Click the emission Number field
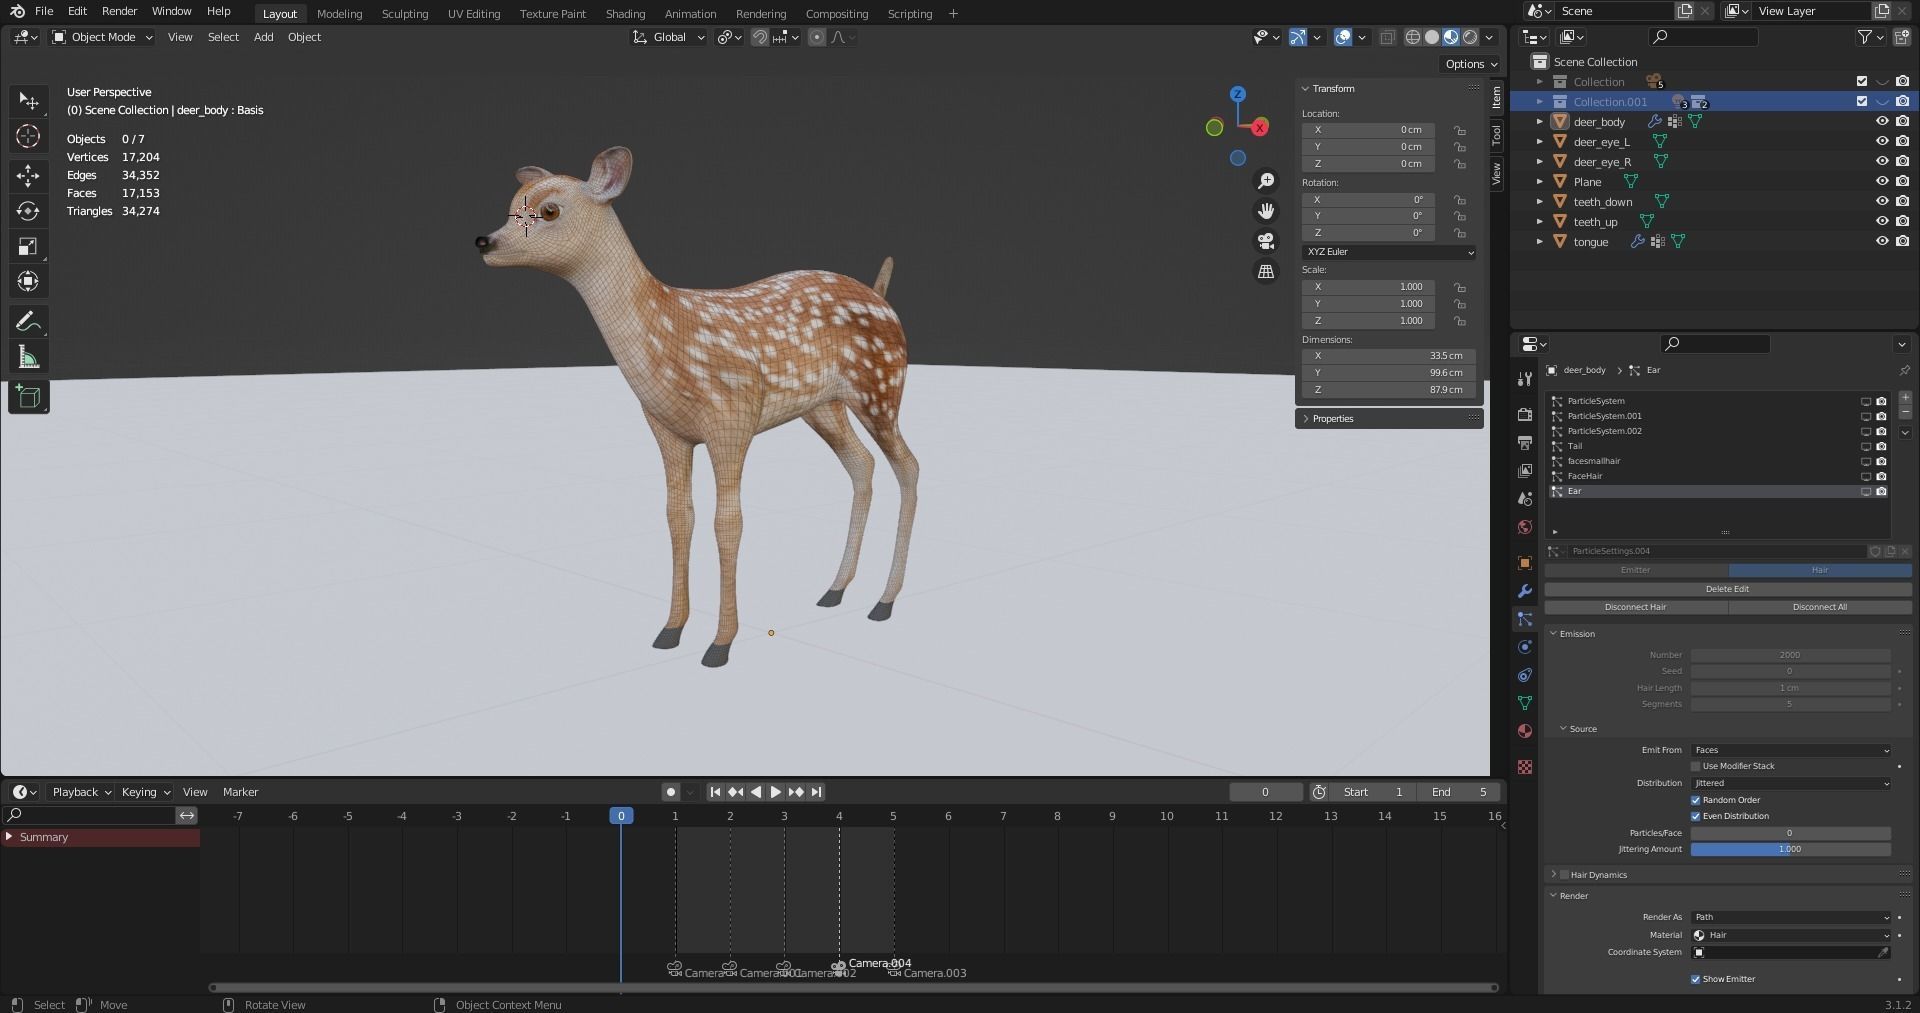Image resolution: width=1920 pixels, height=1013 pixels. [1790, 655]
